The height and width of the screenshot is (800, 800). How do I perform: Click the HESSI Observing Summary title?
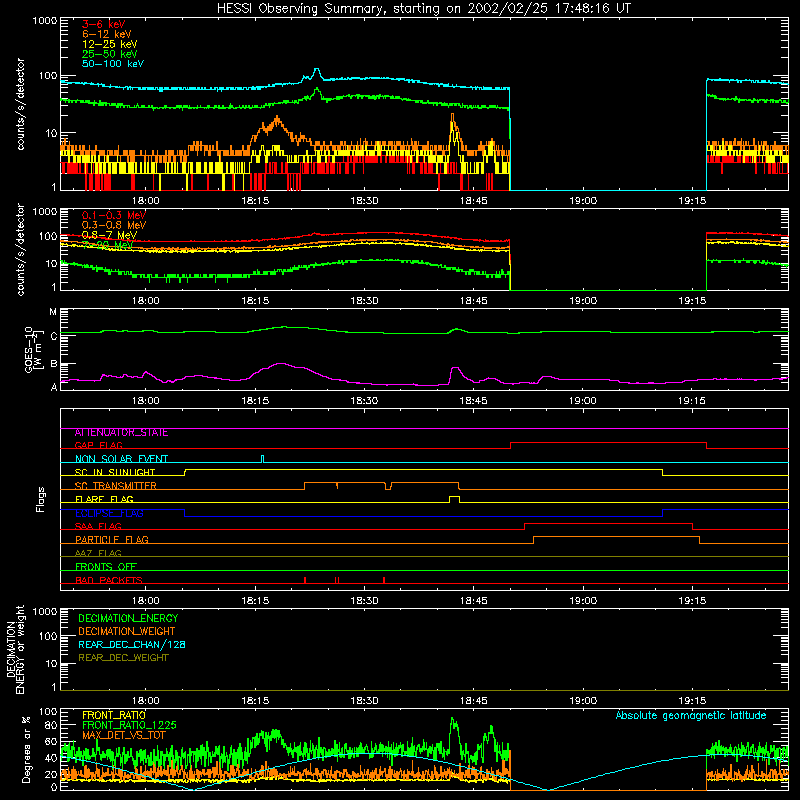[x=423, y=9]
